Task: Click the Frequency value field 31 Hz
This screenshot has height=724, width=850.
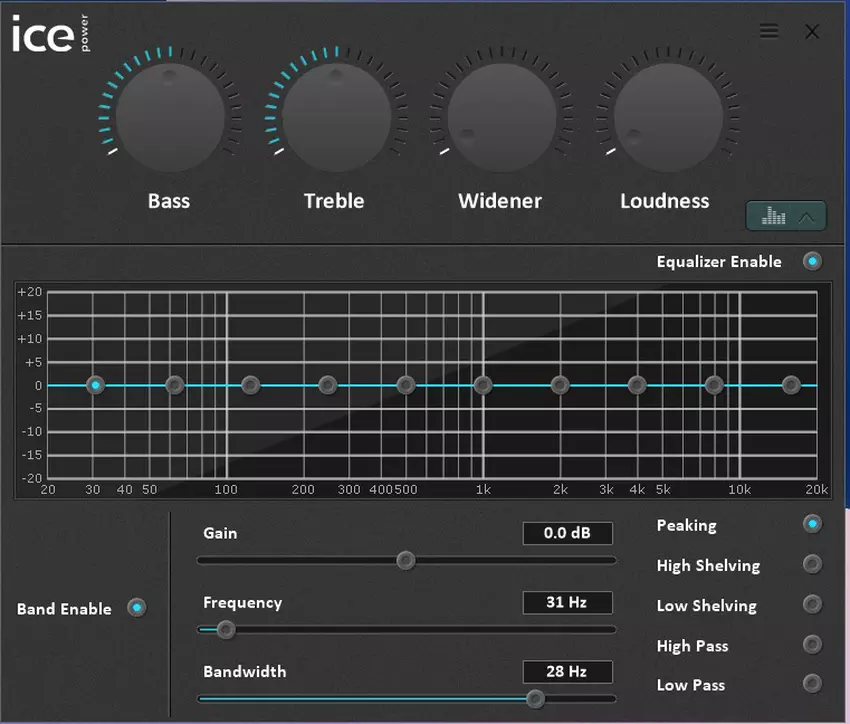Action: click(567, 603)
